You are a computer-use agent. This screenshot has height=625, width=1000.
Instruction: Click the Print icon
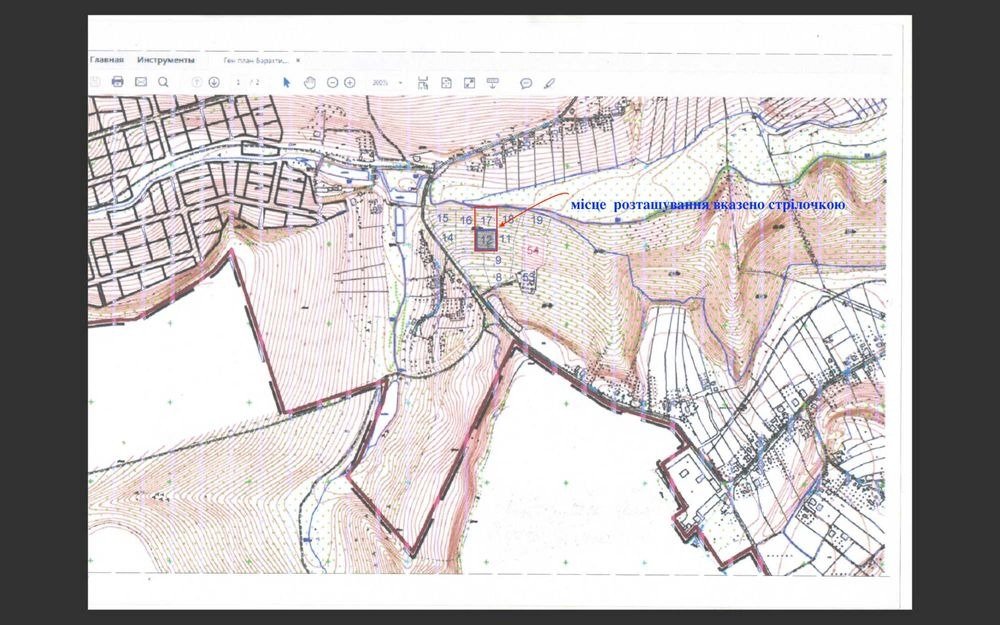118,82
